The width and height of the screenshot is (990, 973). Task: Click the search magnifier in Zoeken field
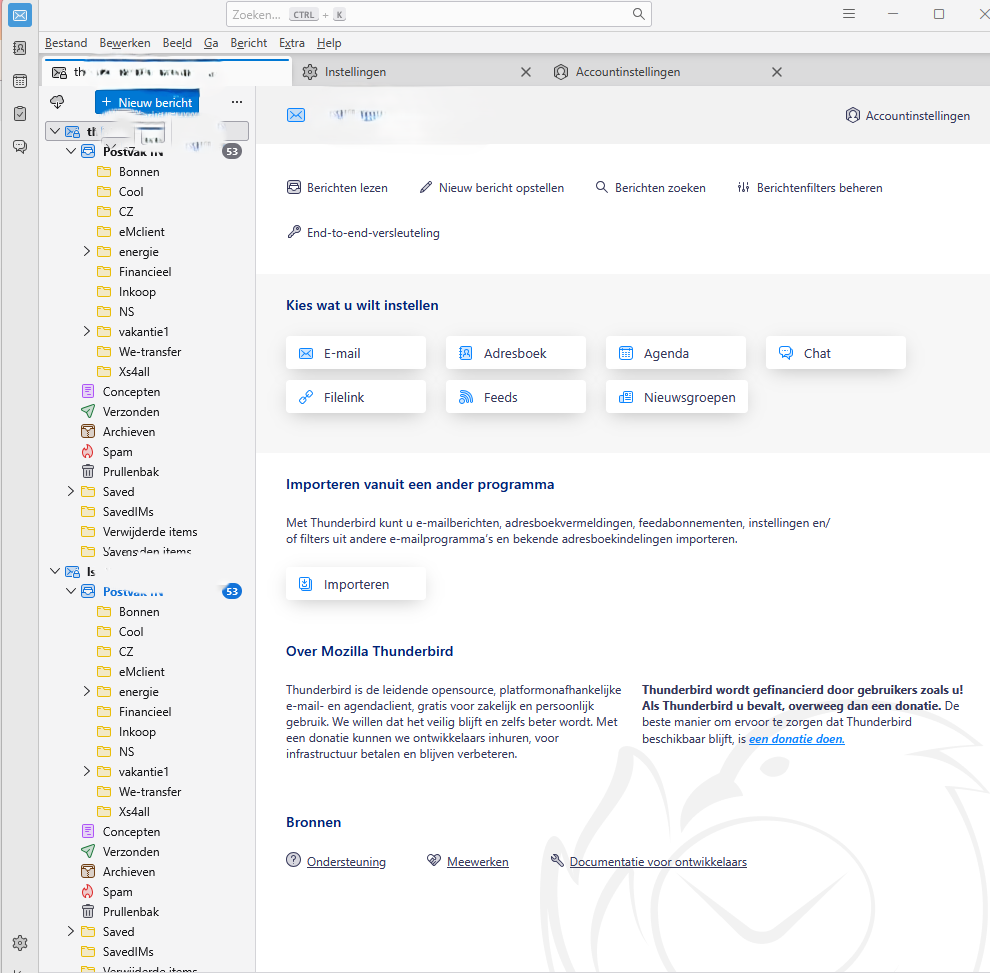pos(638,14)
